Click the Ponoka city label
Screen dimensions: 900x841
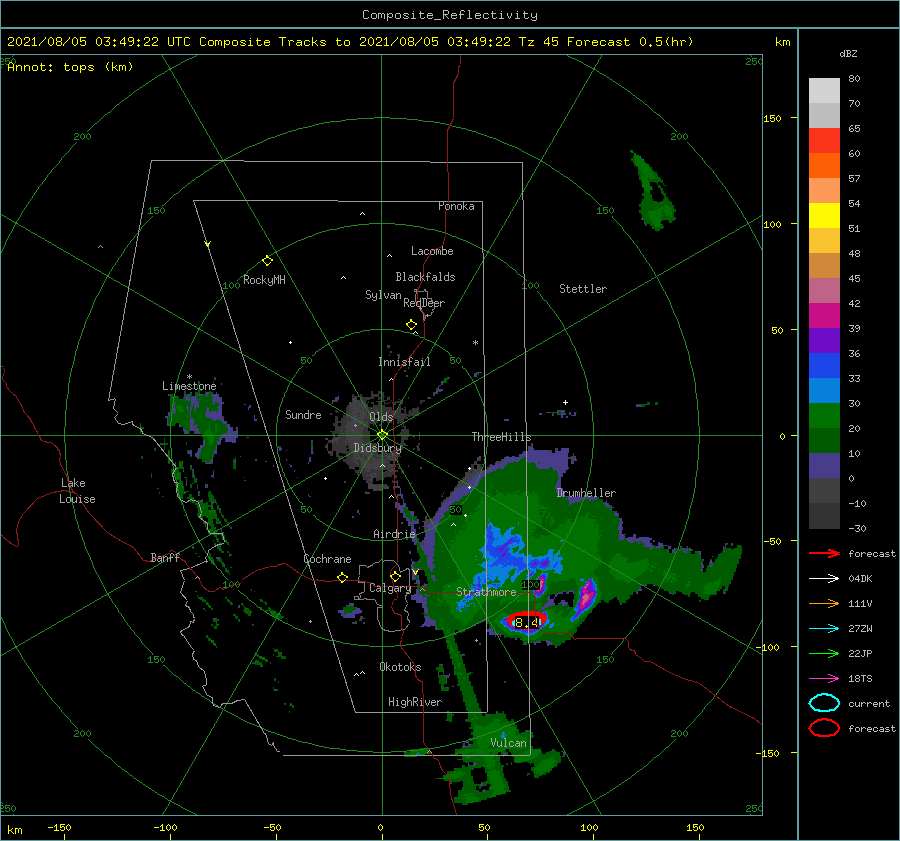pos(456,206)
